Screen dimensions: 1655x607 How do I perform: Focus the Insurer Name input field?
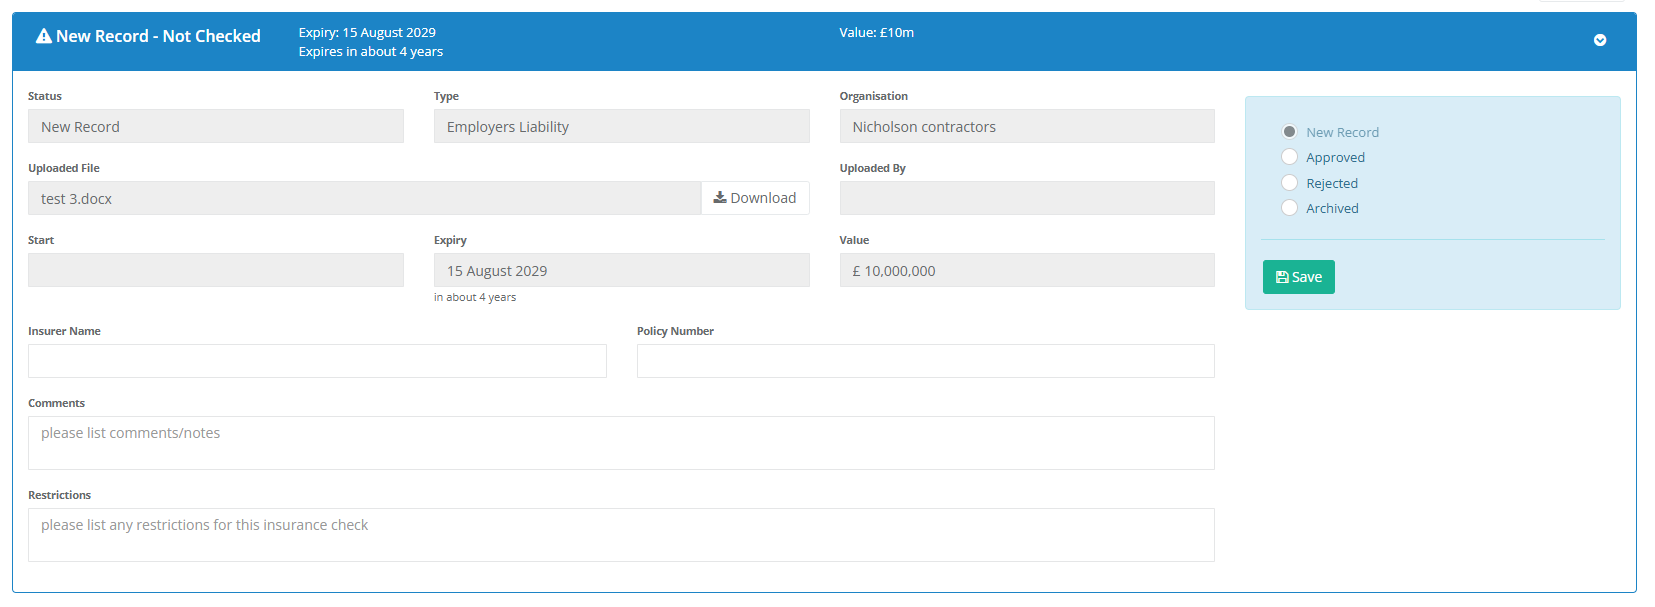(x=317, y=361)
